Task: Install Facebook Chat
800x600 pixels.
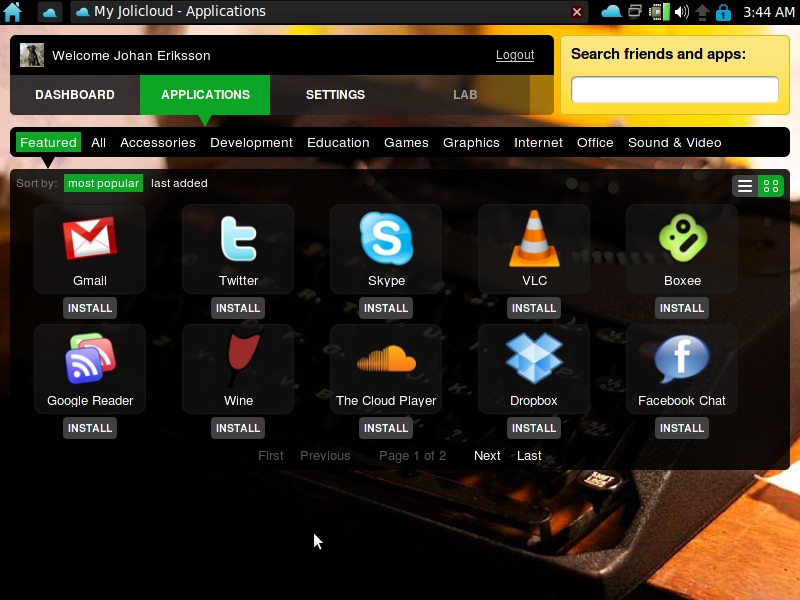Action: tap(682, 428)
